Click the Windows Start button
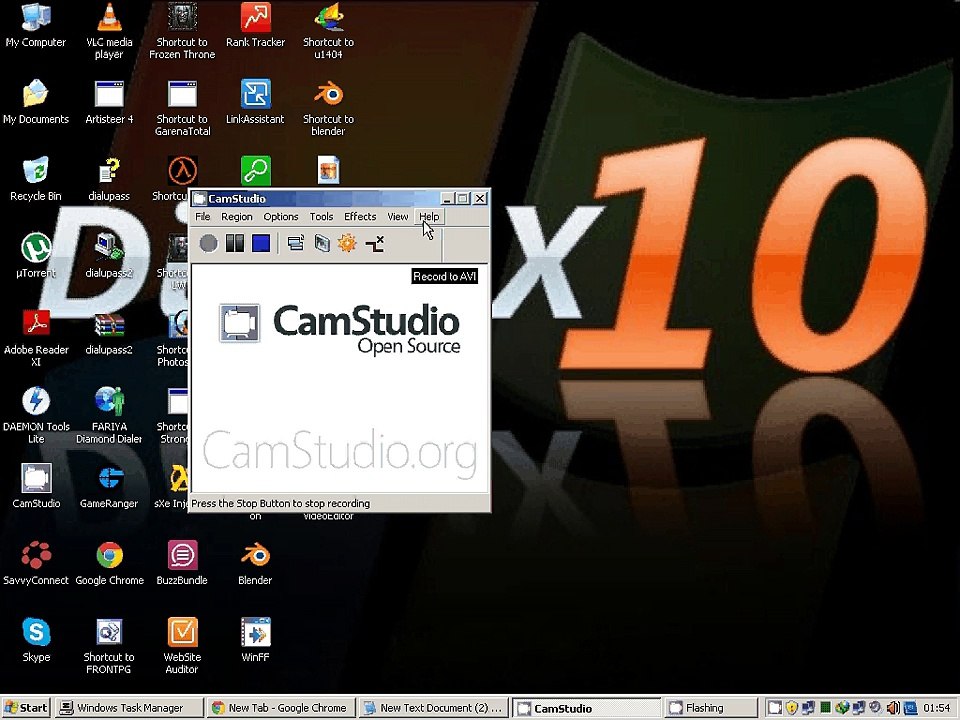 tap(26, 708)
